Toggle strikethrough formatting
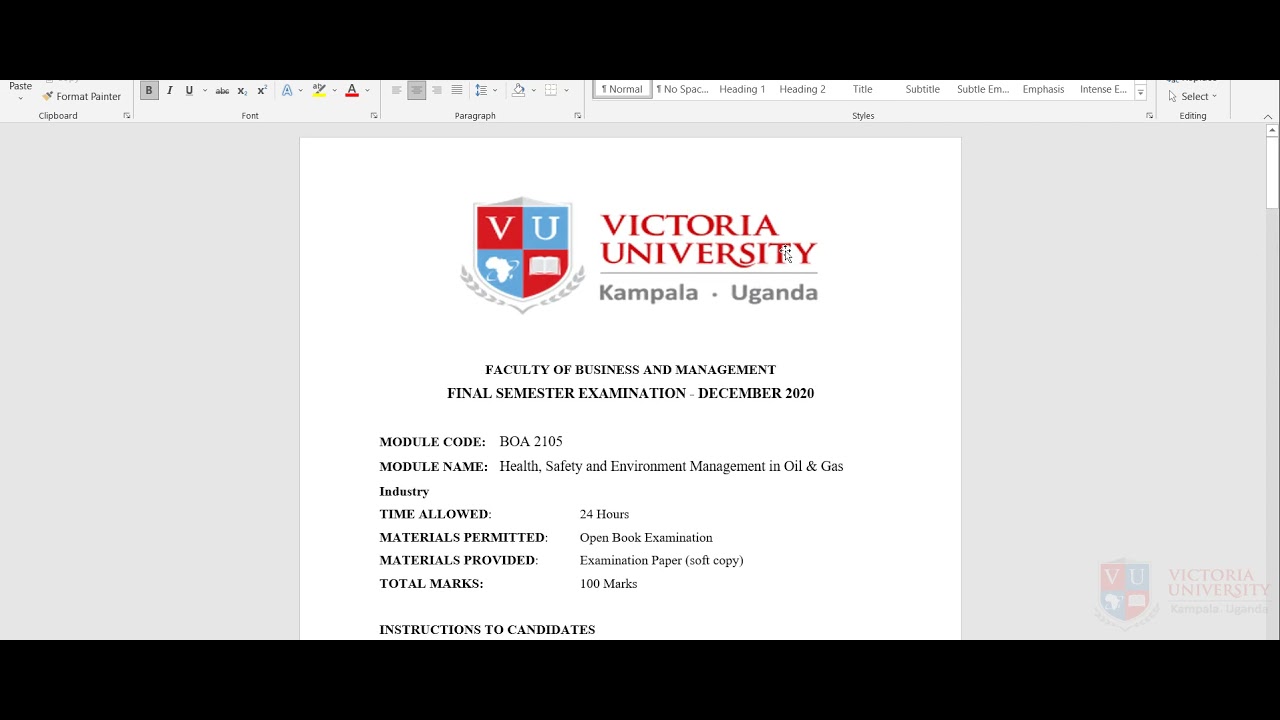 coord(222,91)
